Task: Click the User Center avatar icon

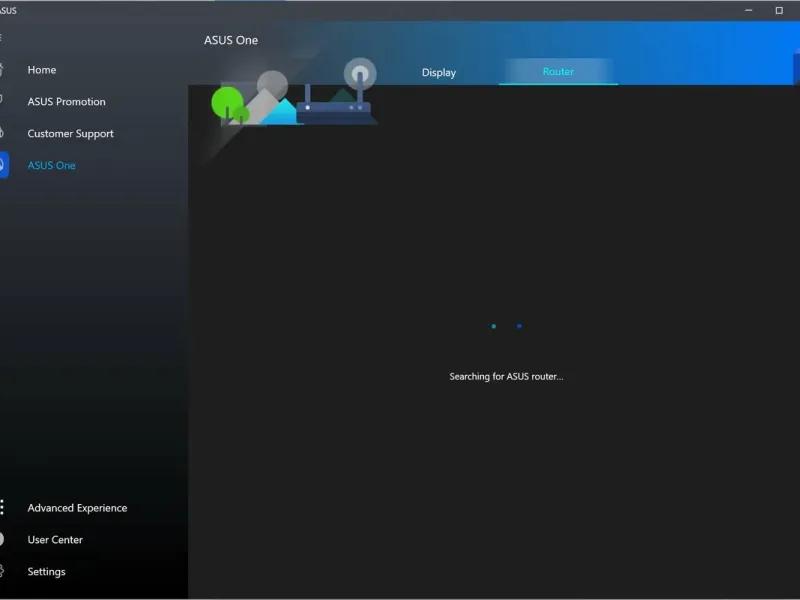Action: 2,539
